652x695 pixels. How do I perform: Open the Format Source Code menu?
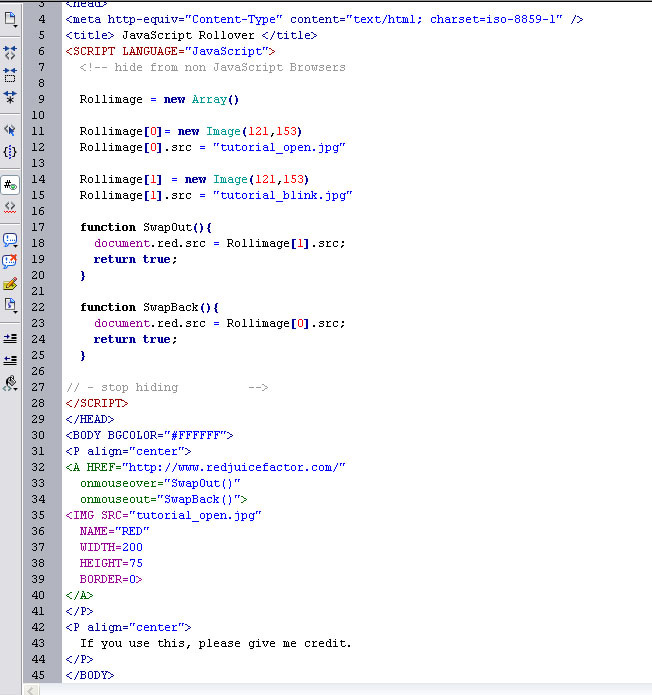point(10,383)
